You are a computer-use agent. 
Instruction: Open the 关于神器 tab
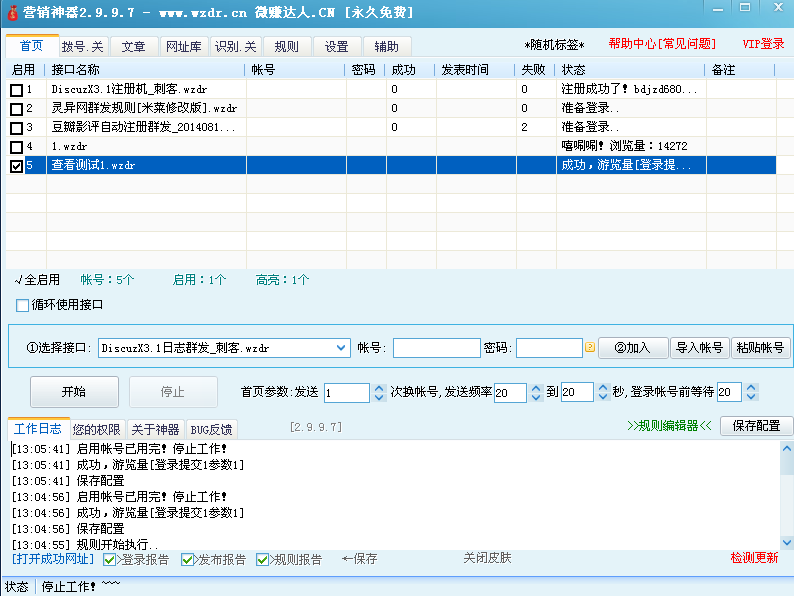pyautogui.click(x=155, y=429)
